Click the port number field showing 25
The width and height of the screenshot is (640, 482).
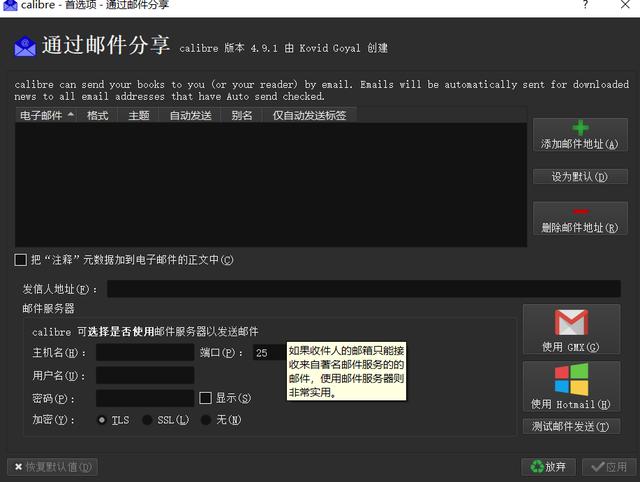pyautogui.click(x=269, y=353)
